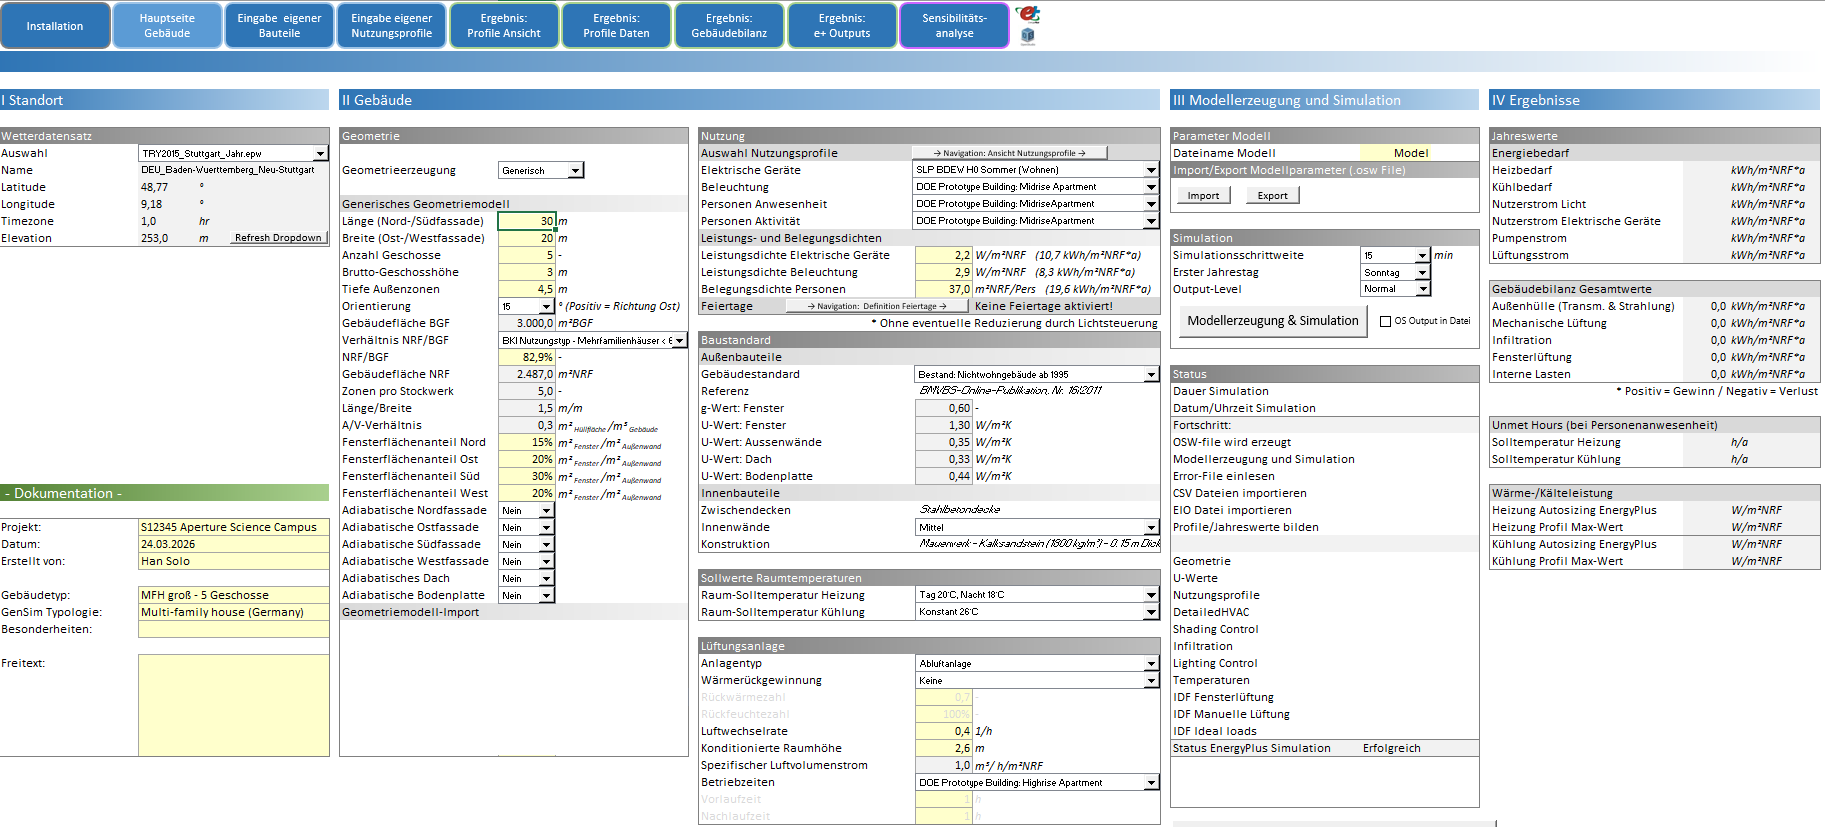The width and height of the screenshot is (1825, 827).
Task: Click the Shading Control entry
Action: [1215, 629]
